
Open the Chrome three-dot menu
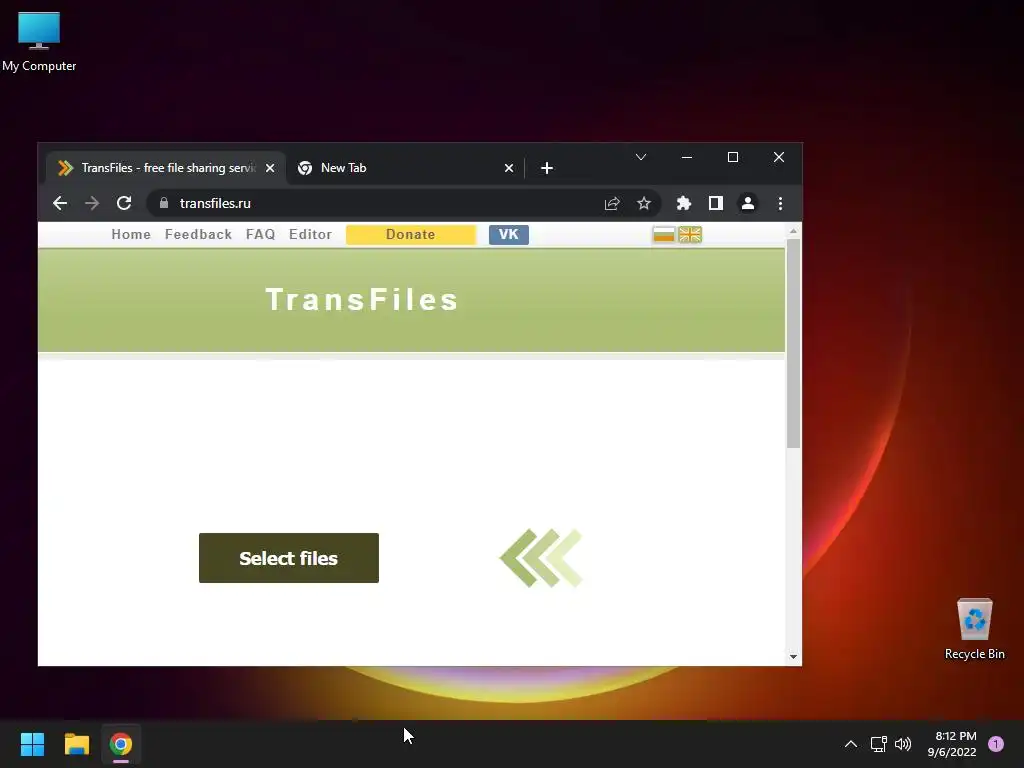pos(780,203)
